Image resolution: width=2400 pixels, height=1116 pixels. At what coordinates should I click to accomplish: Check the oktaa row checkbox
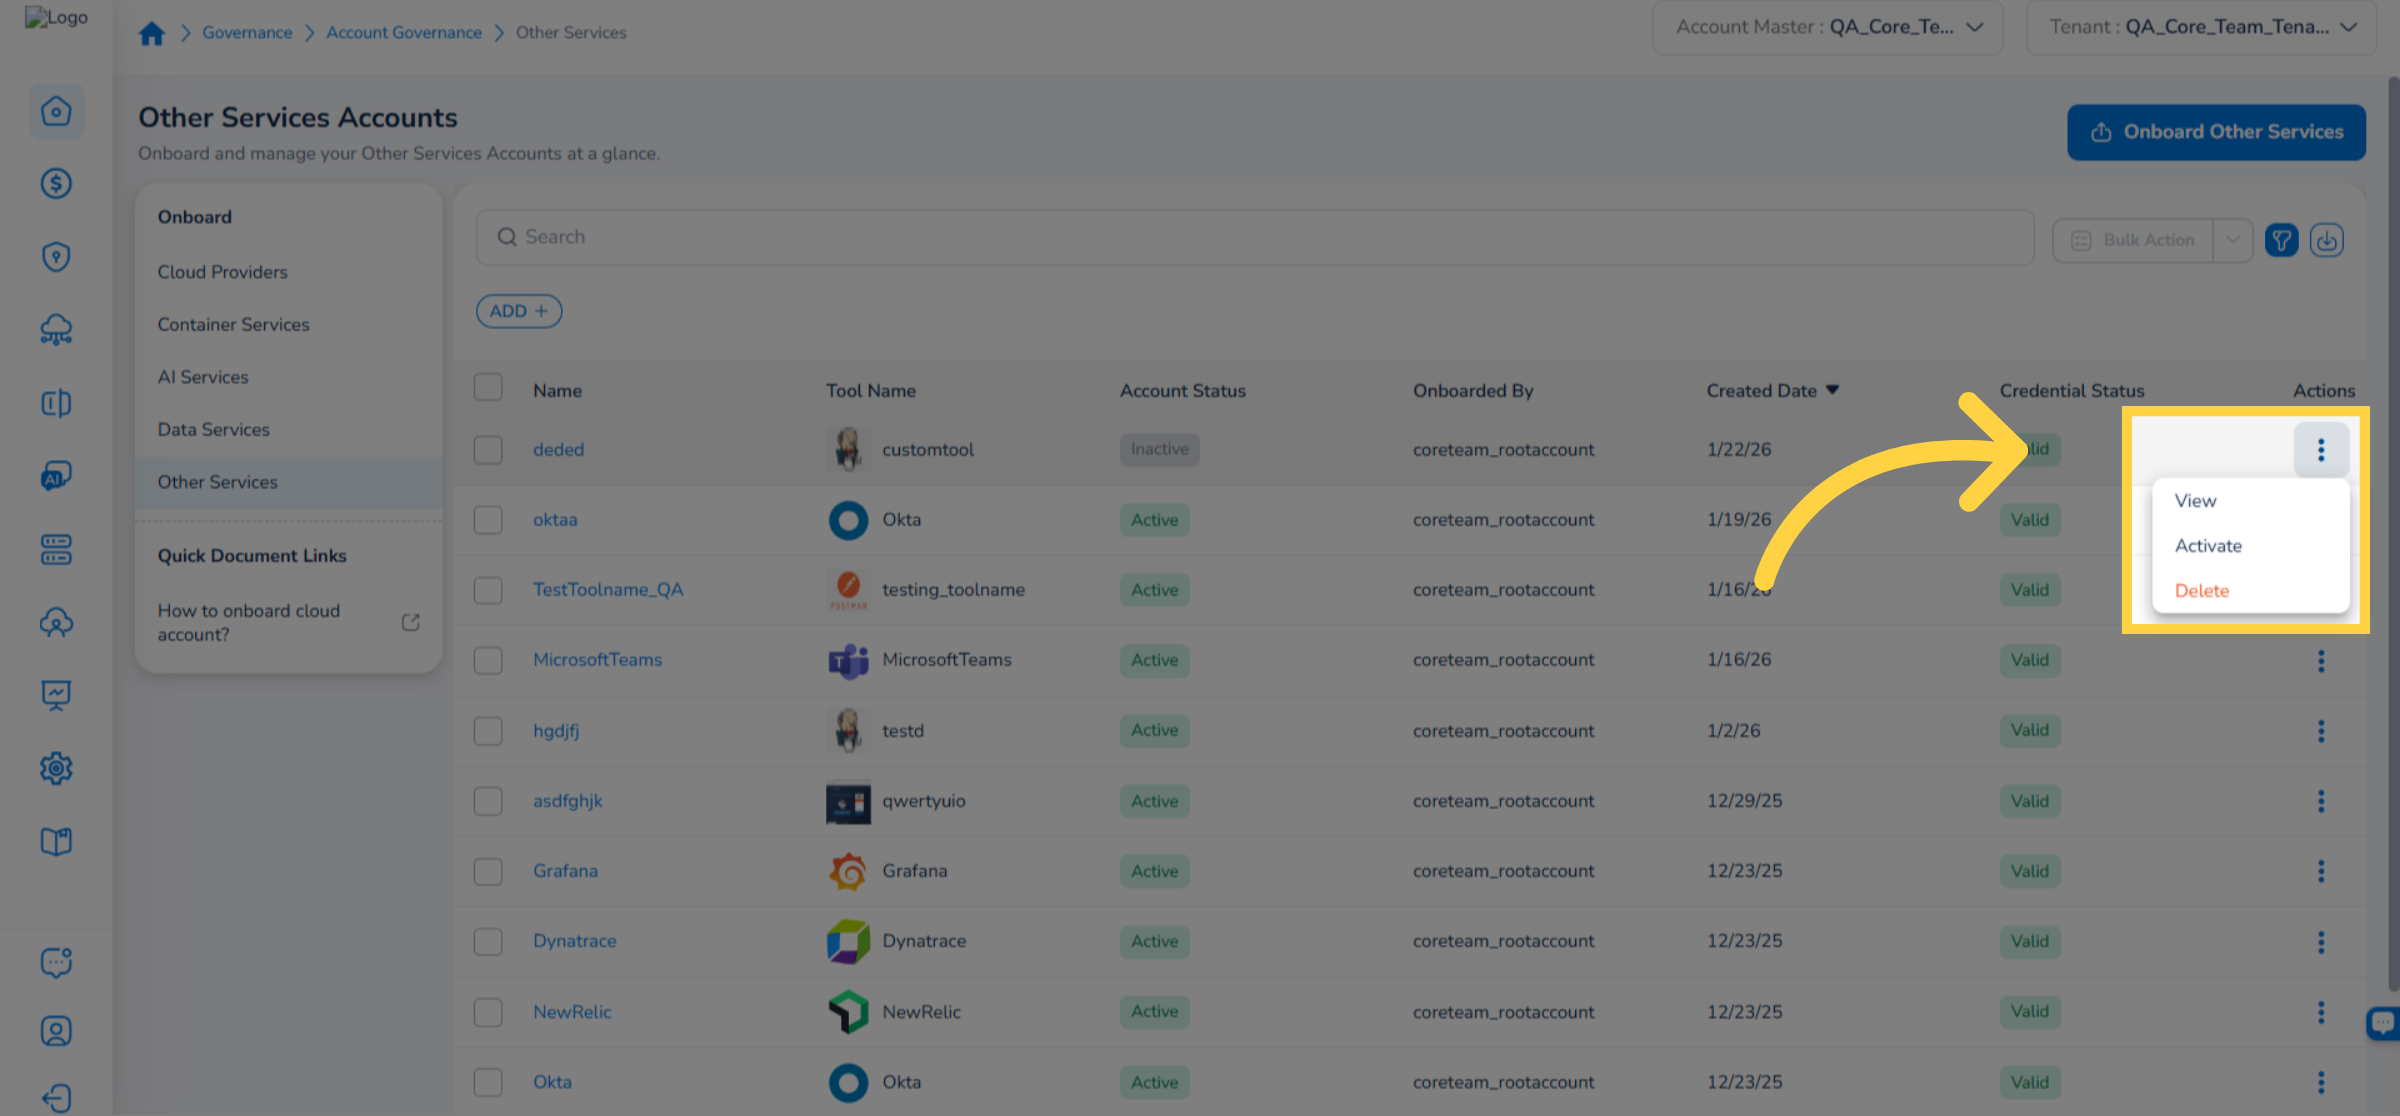488,520
